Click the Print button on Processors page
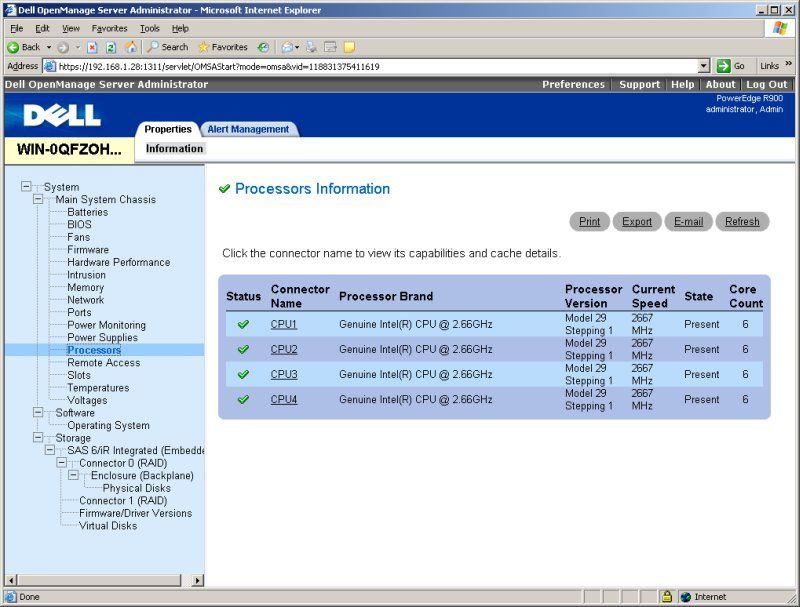 [x=589, y=221]
